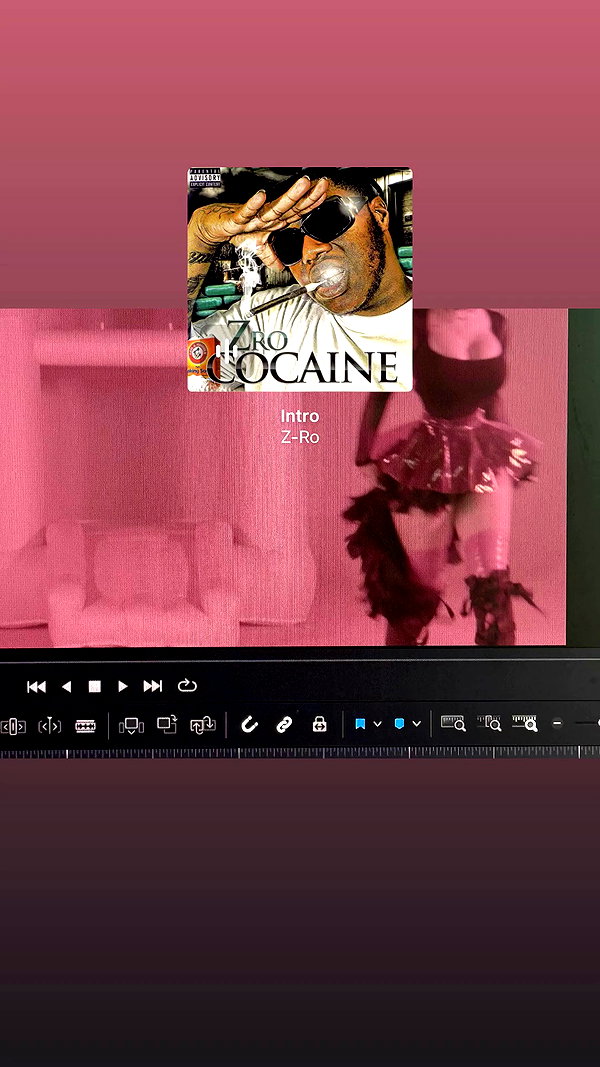This screenshot has height=1067, width=600.
Task: Toggle the position lock icon
Action: [319, 724]
